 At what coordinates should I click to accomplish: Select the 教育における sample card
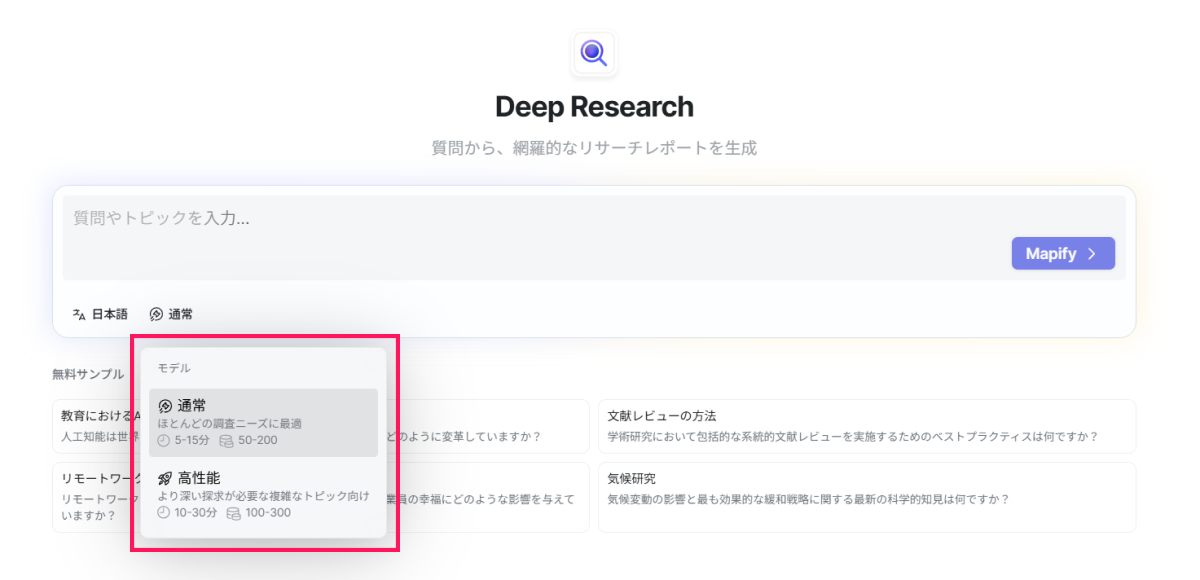pos(96,426)
